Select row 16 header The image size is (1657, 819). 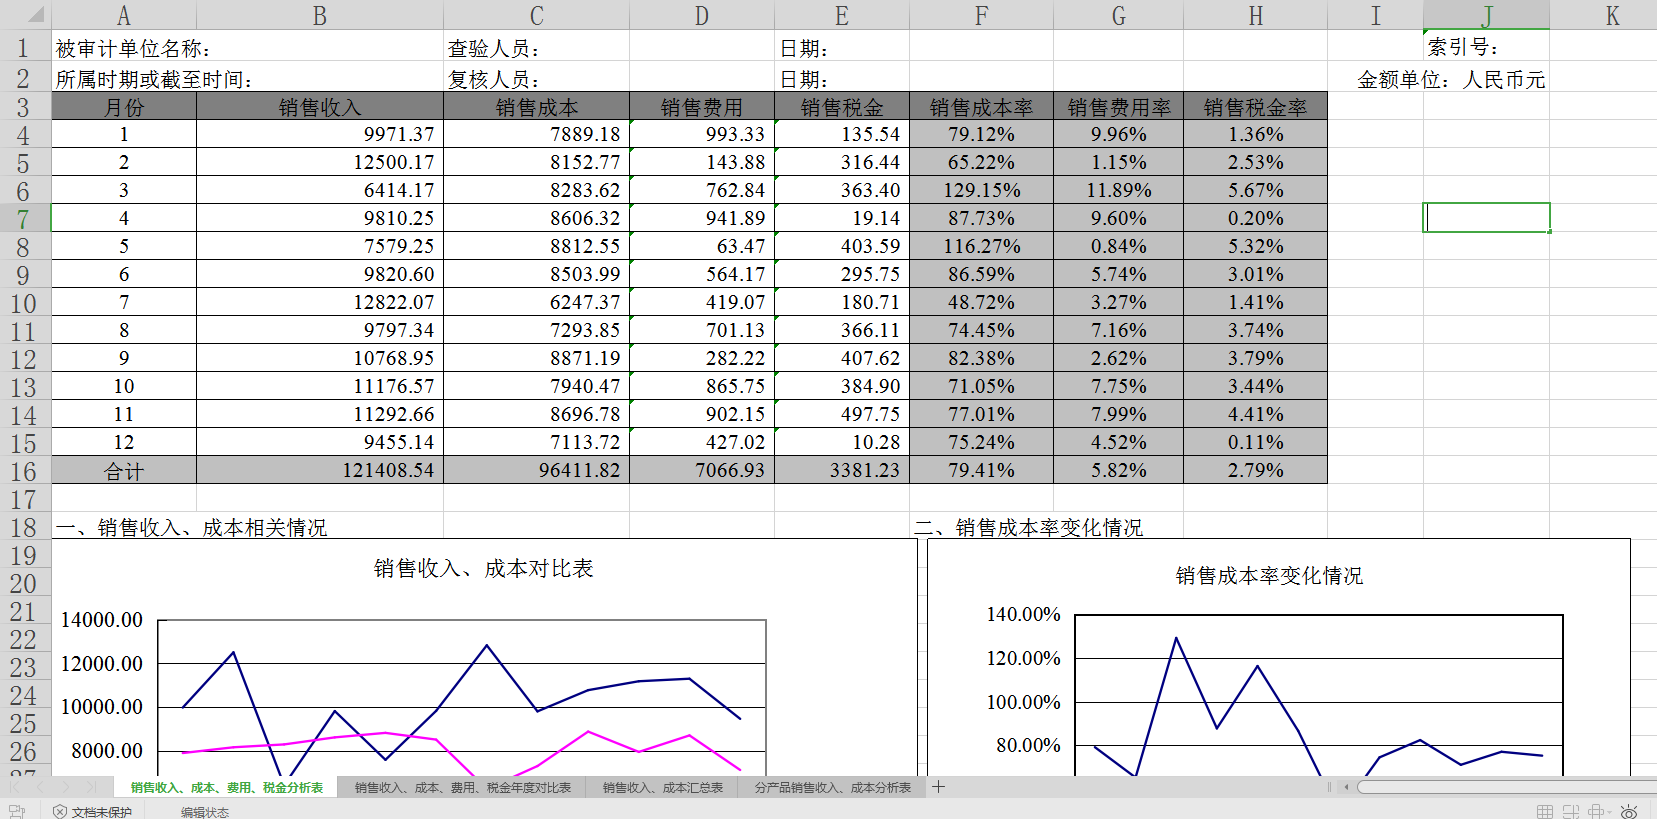pos(24,470)
